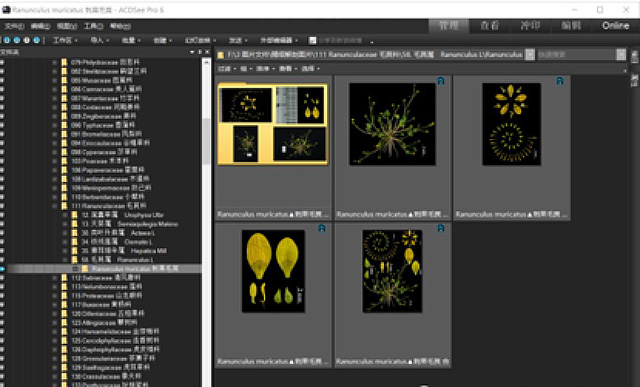This screenshot has width=640, height=387.
Task: Click the white circular toolbar icon
Action: pyautogui.click(x=27, y=40)
